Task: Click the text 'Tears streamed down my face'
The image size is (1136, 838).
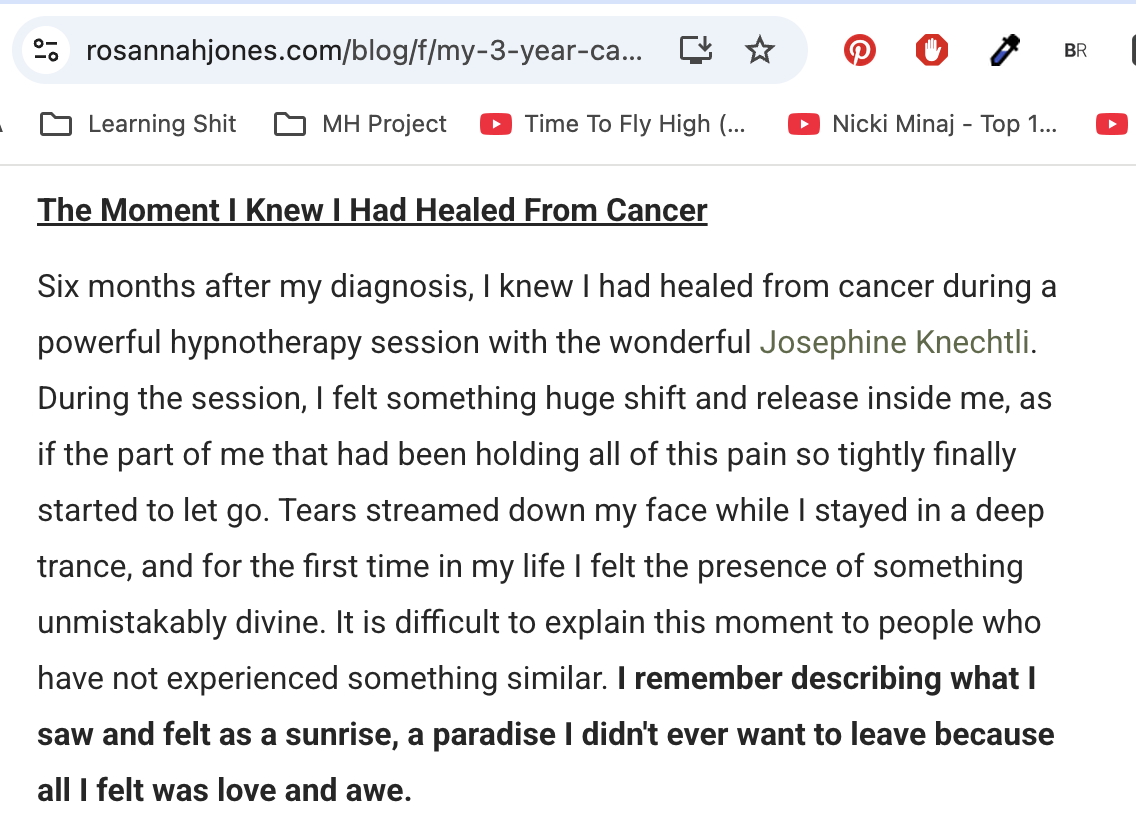Action: point(463,511)
